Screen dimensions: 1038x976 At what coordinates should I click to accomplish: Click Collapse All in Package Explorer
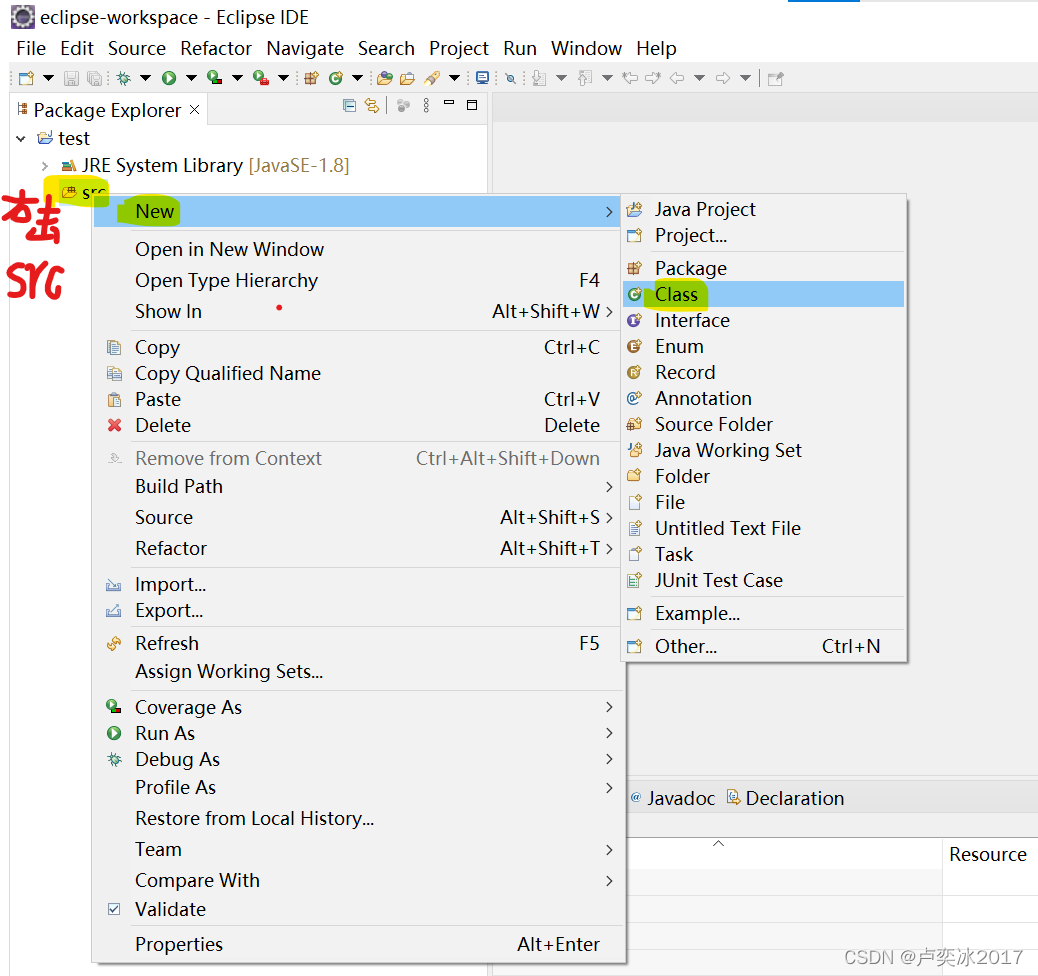350,105
